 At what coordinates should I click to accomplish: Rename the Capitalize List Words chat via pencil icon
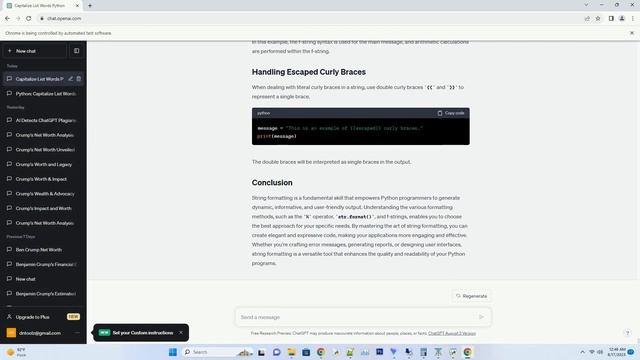click(71, 79)
